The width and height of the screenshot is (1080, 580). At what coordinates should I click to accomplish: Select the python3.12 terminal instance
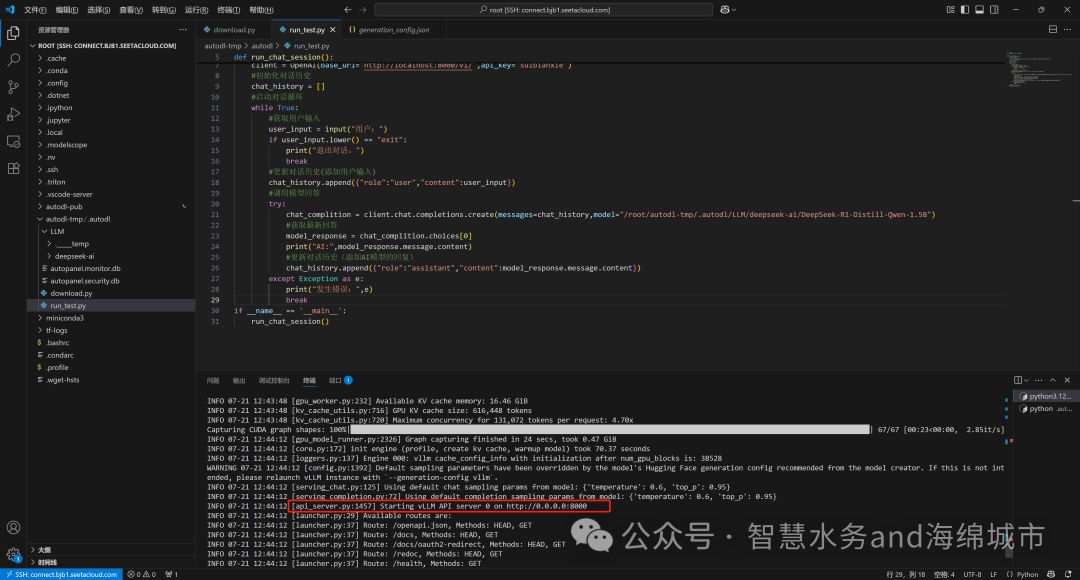(1046, 397)
